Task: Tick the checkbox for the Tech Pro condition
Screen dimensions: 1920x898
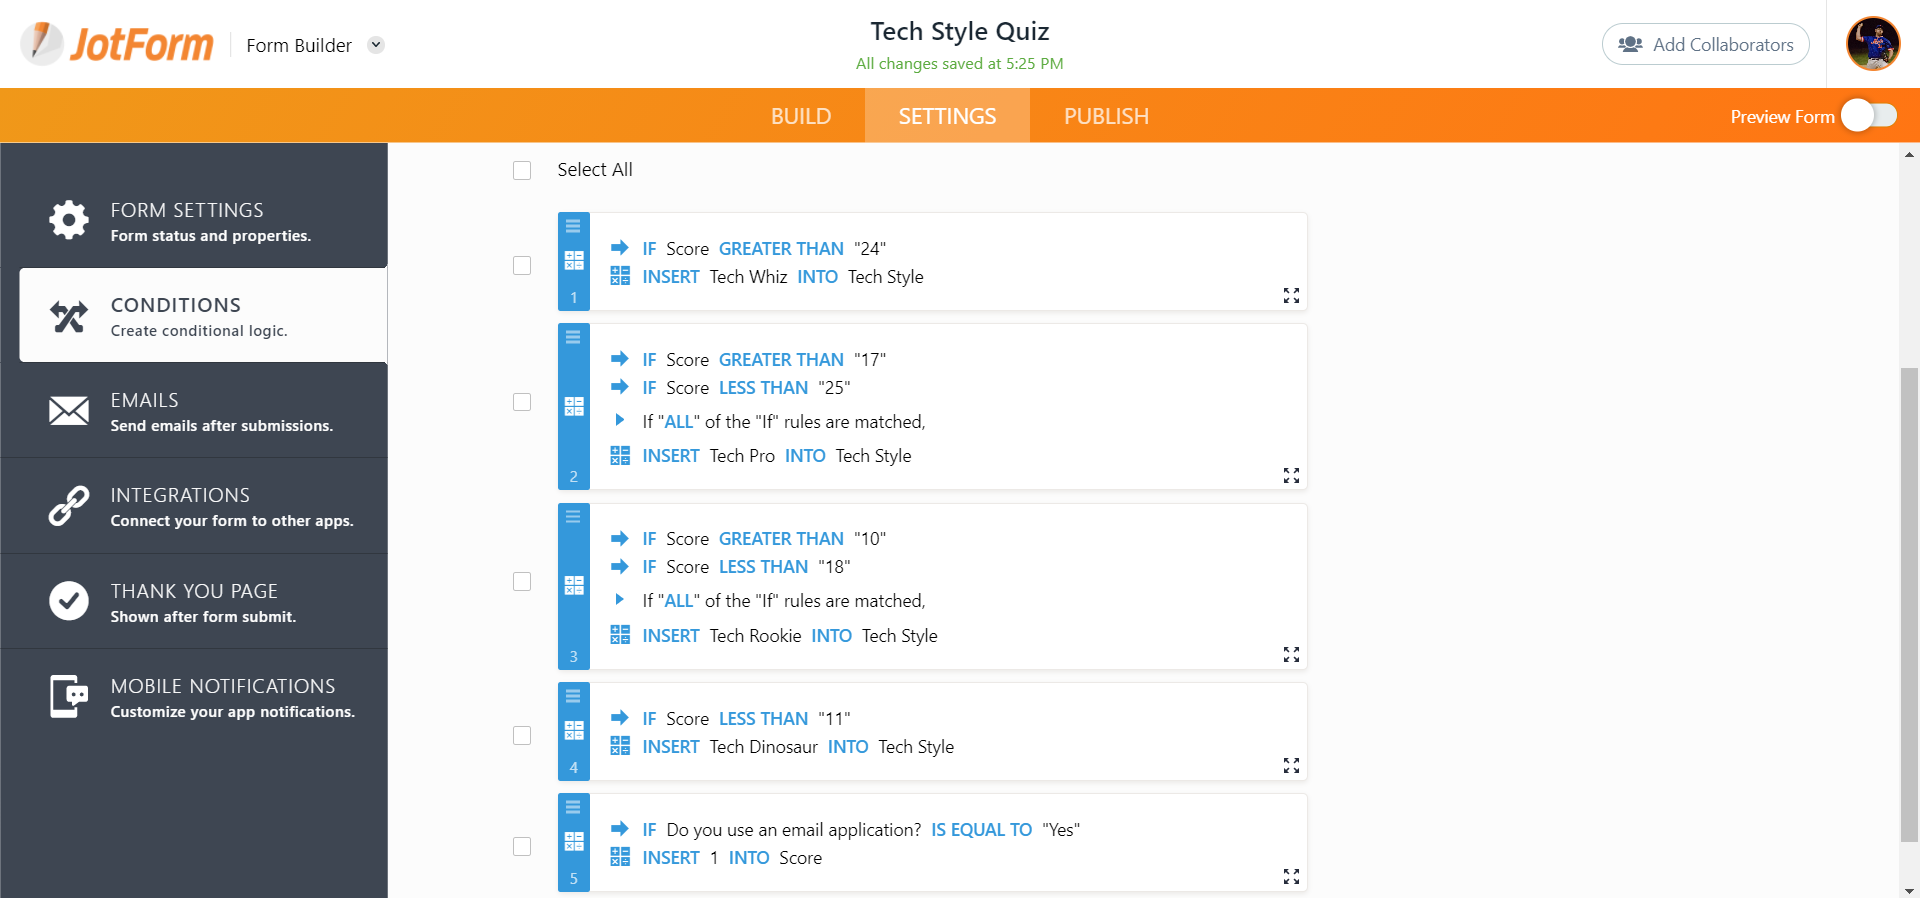Action: point(522,402)
